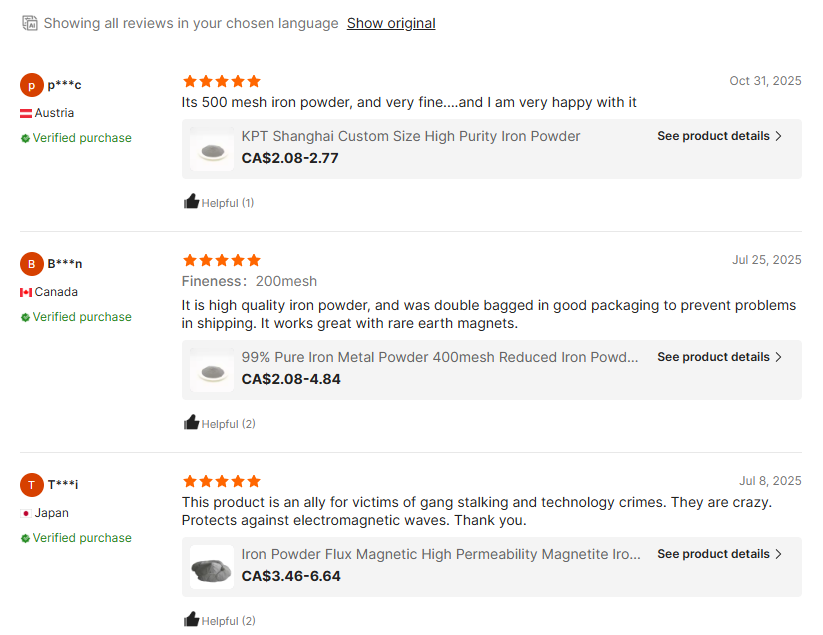The height and width of the screenshot is (635, 823).
Task: Open product details for 99% Pure Iron Powder
Action: pos(719,357)
